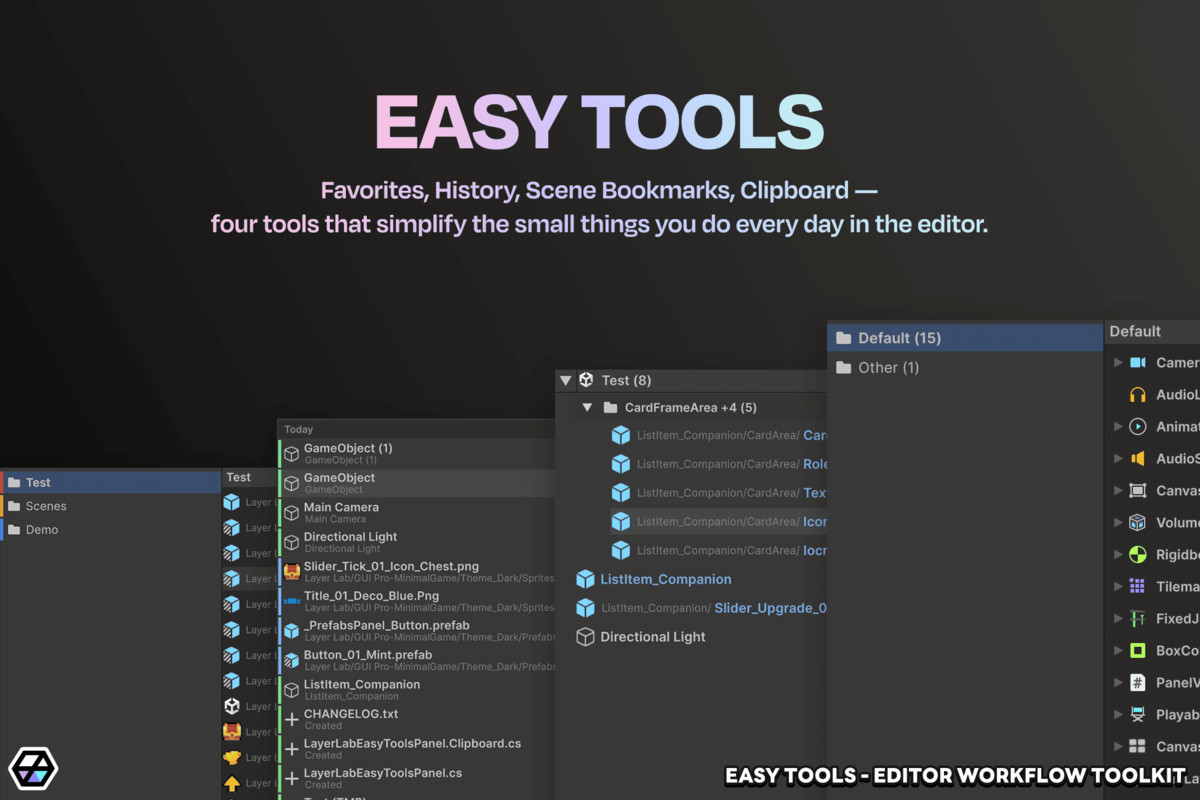Select the Default (15) clipboard group
Screen dimensions: 1200x800
pos(966,338)
